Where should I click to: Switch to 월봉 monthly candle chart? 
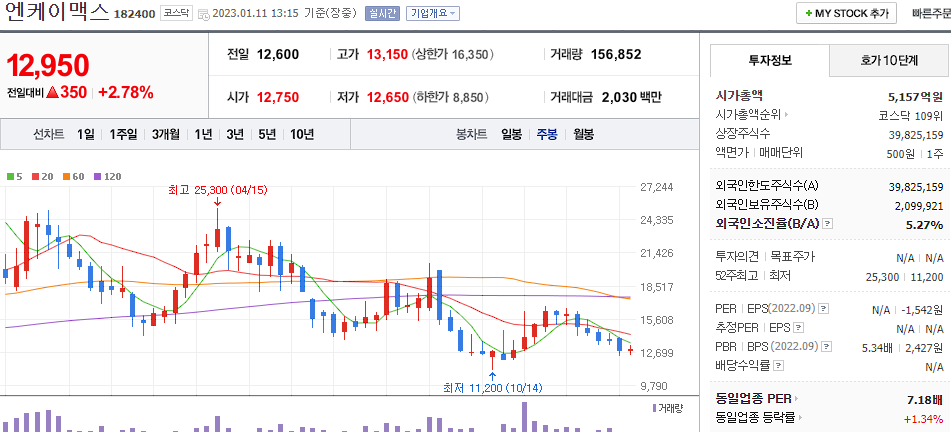[x=583, y=135]
